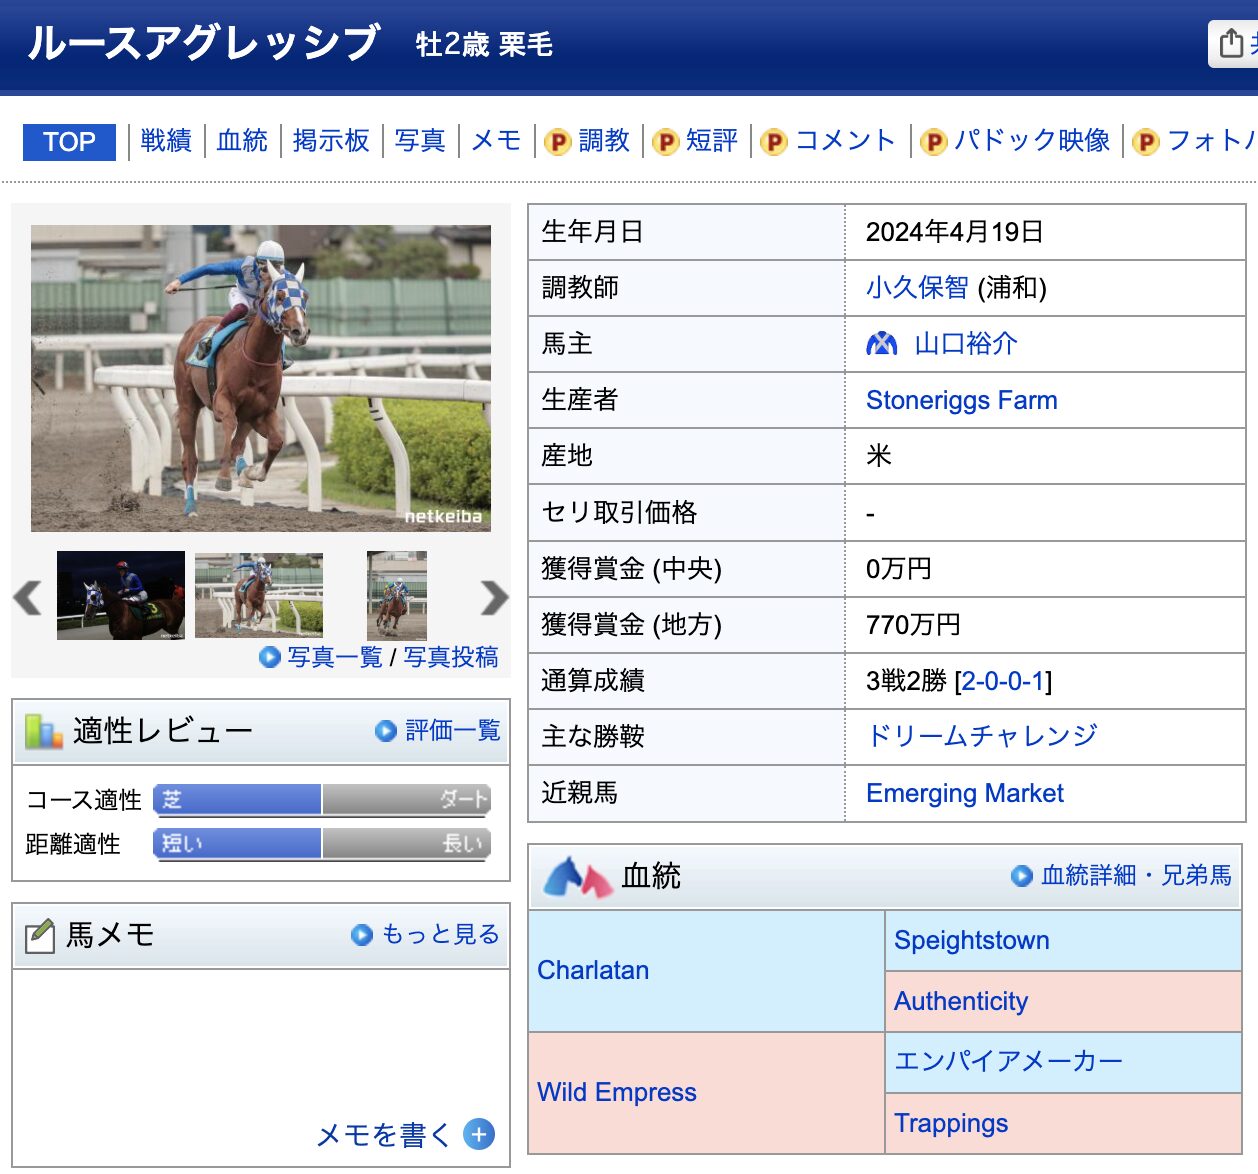
Task: Open the main racehorse photo
Action: pos(261,378)
